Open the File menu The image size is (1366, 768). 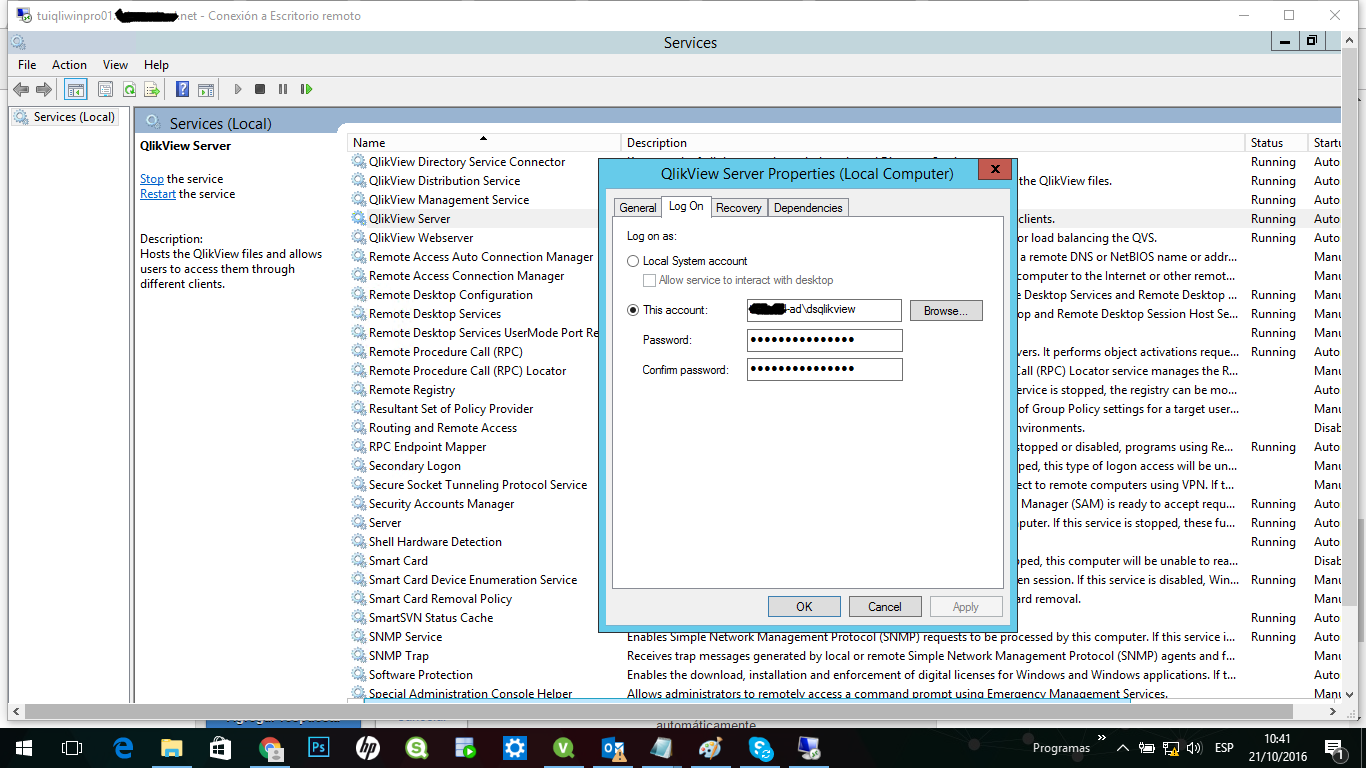(x=27, y=65)
